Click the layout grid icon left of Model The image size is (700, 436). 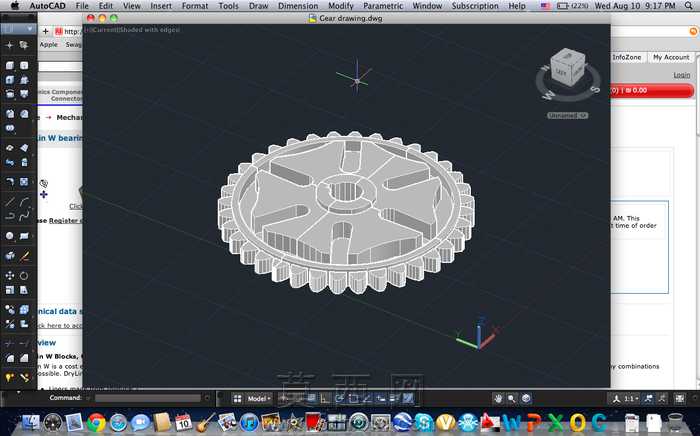coord(238,399)
